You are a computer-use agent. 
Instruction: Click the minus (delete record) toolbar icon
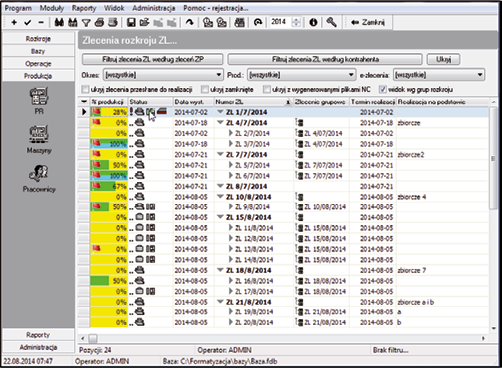pyautogui.click(x=41, y=22)
